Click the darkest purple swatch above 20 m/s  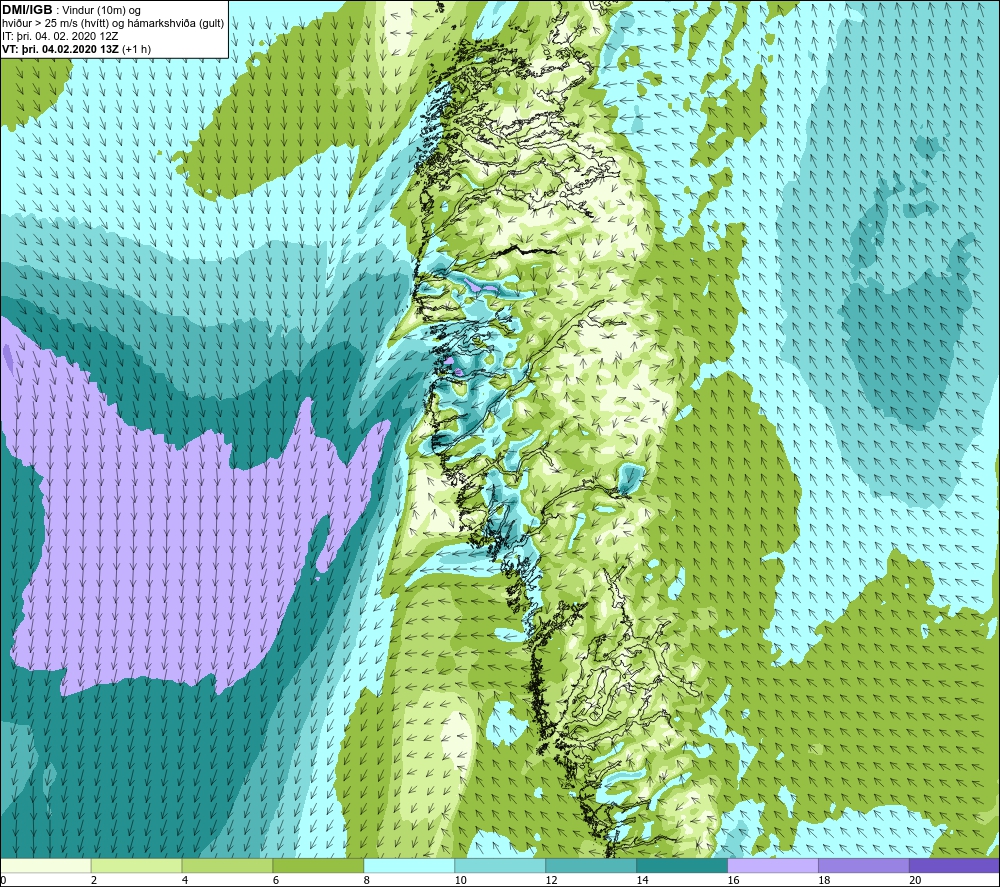pos(954,866)
